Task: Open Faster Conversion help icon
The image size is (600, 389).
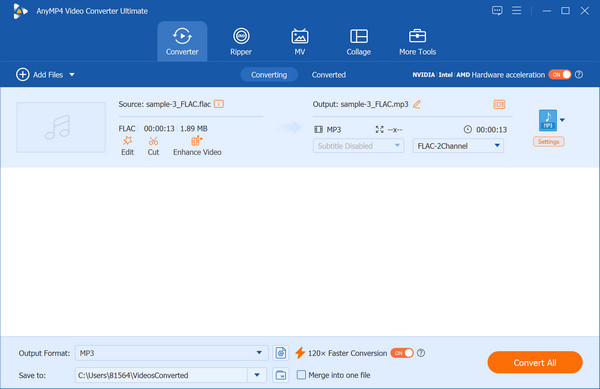Action: click(421, 353)
